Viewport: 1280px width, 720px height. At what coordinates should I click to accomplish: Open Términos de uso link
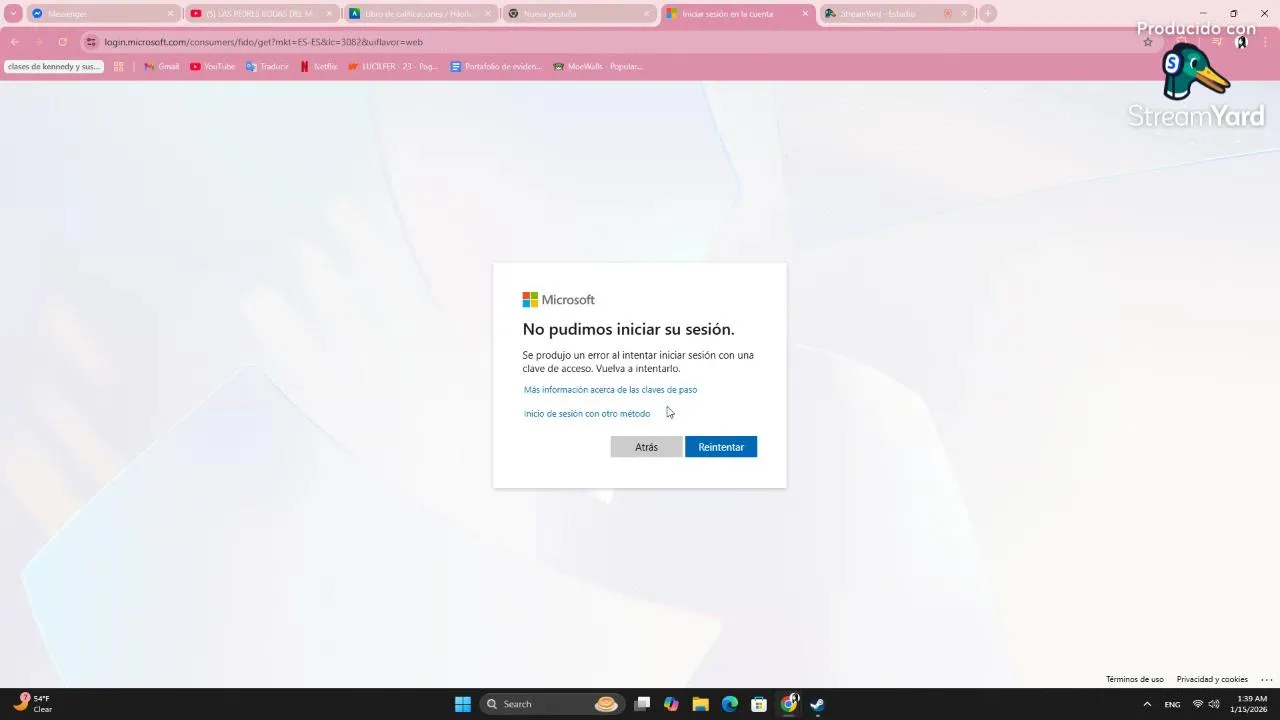pyautogui.click(x=1134, y=679)
